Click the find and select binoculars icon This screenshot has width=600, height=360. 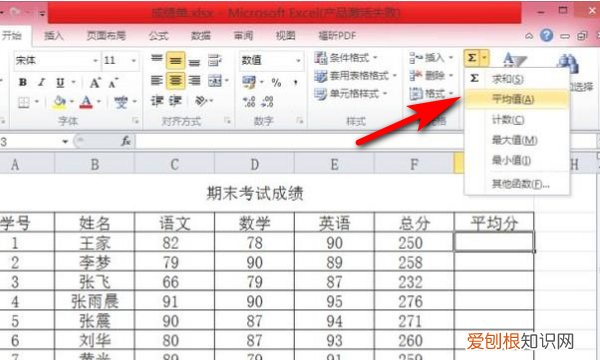point(568,63)
